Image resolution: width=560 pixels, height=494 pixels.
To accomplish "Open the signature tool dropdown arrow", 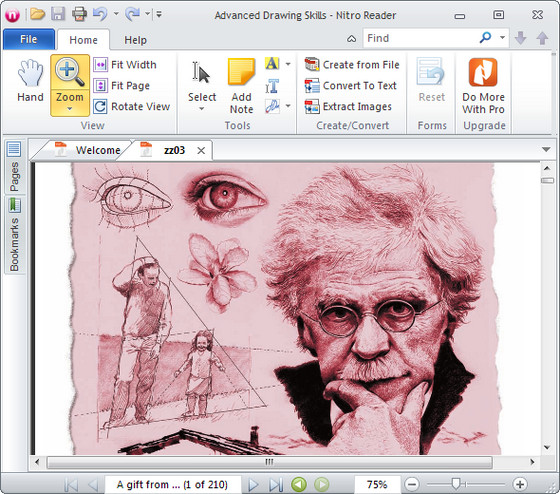I will point(288,106).
